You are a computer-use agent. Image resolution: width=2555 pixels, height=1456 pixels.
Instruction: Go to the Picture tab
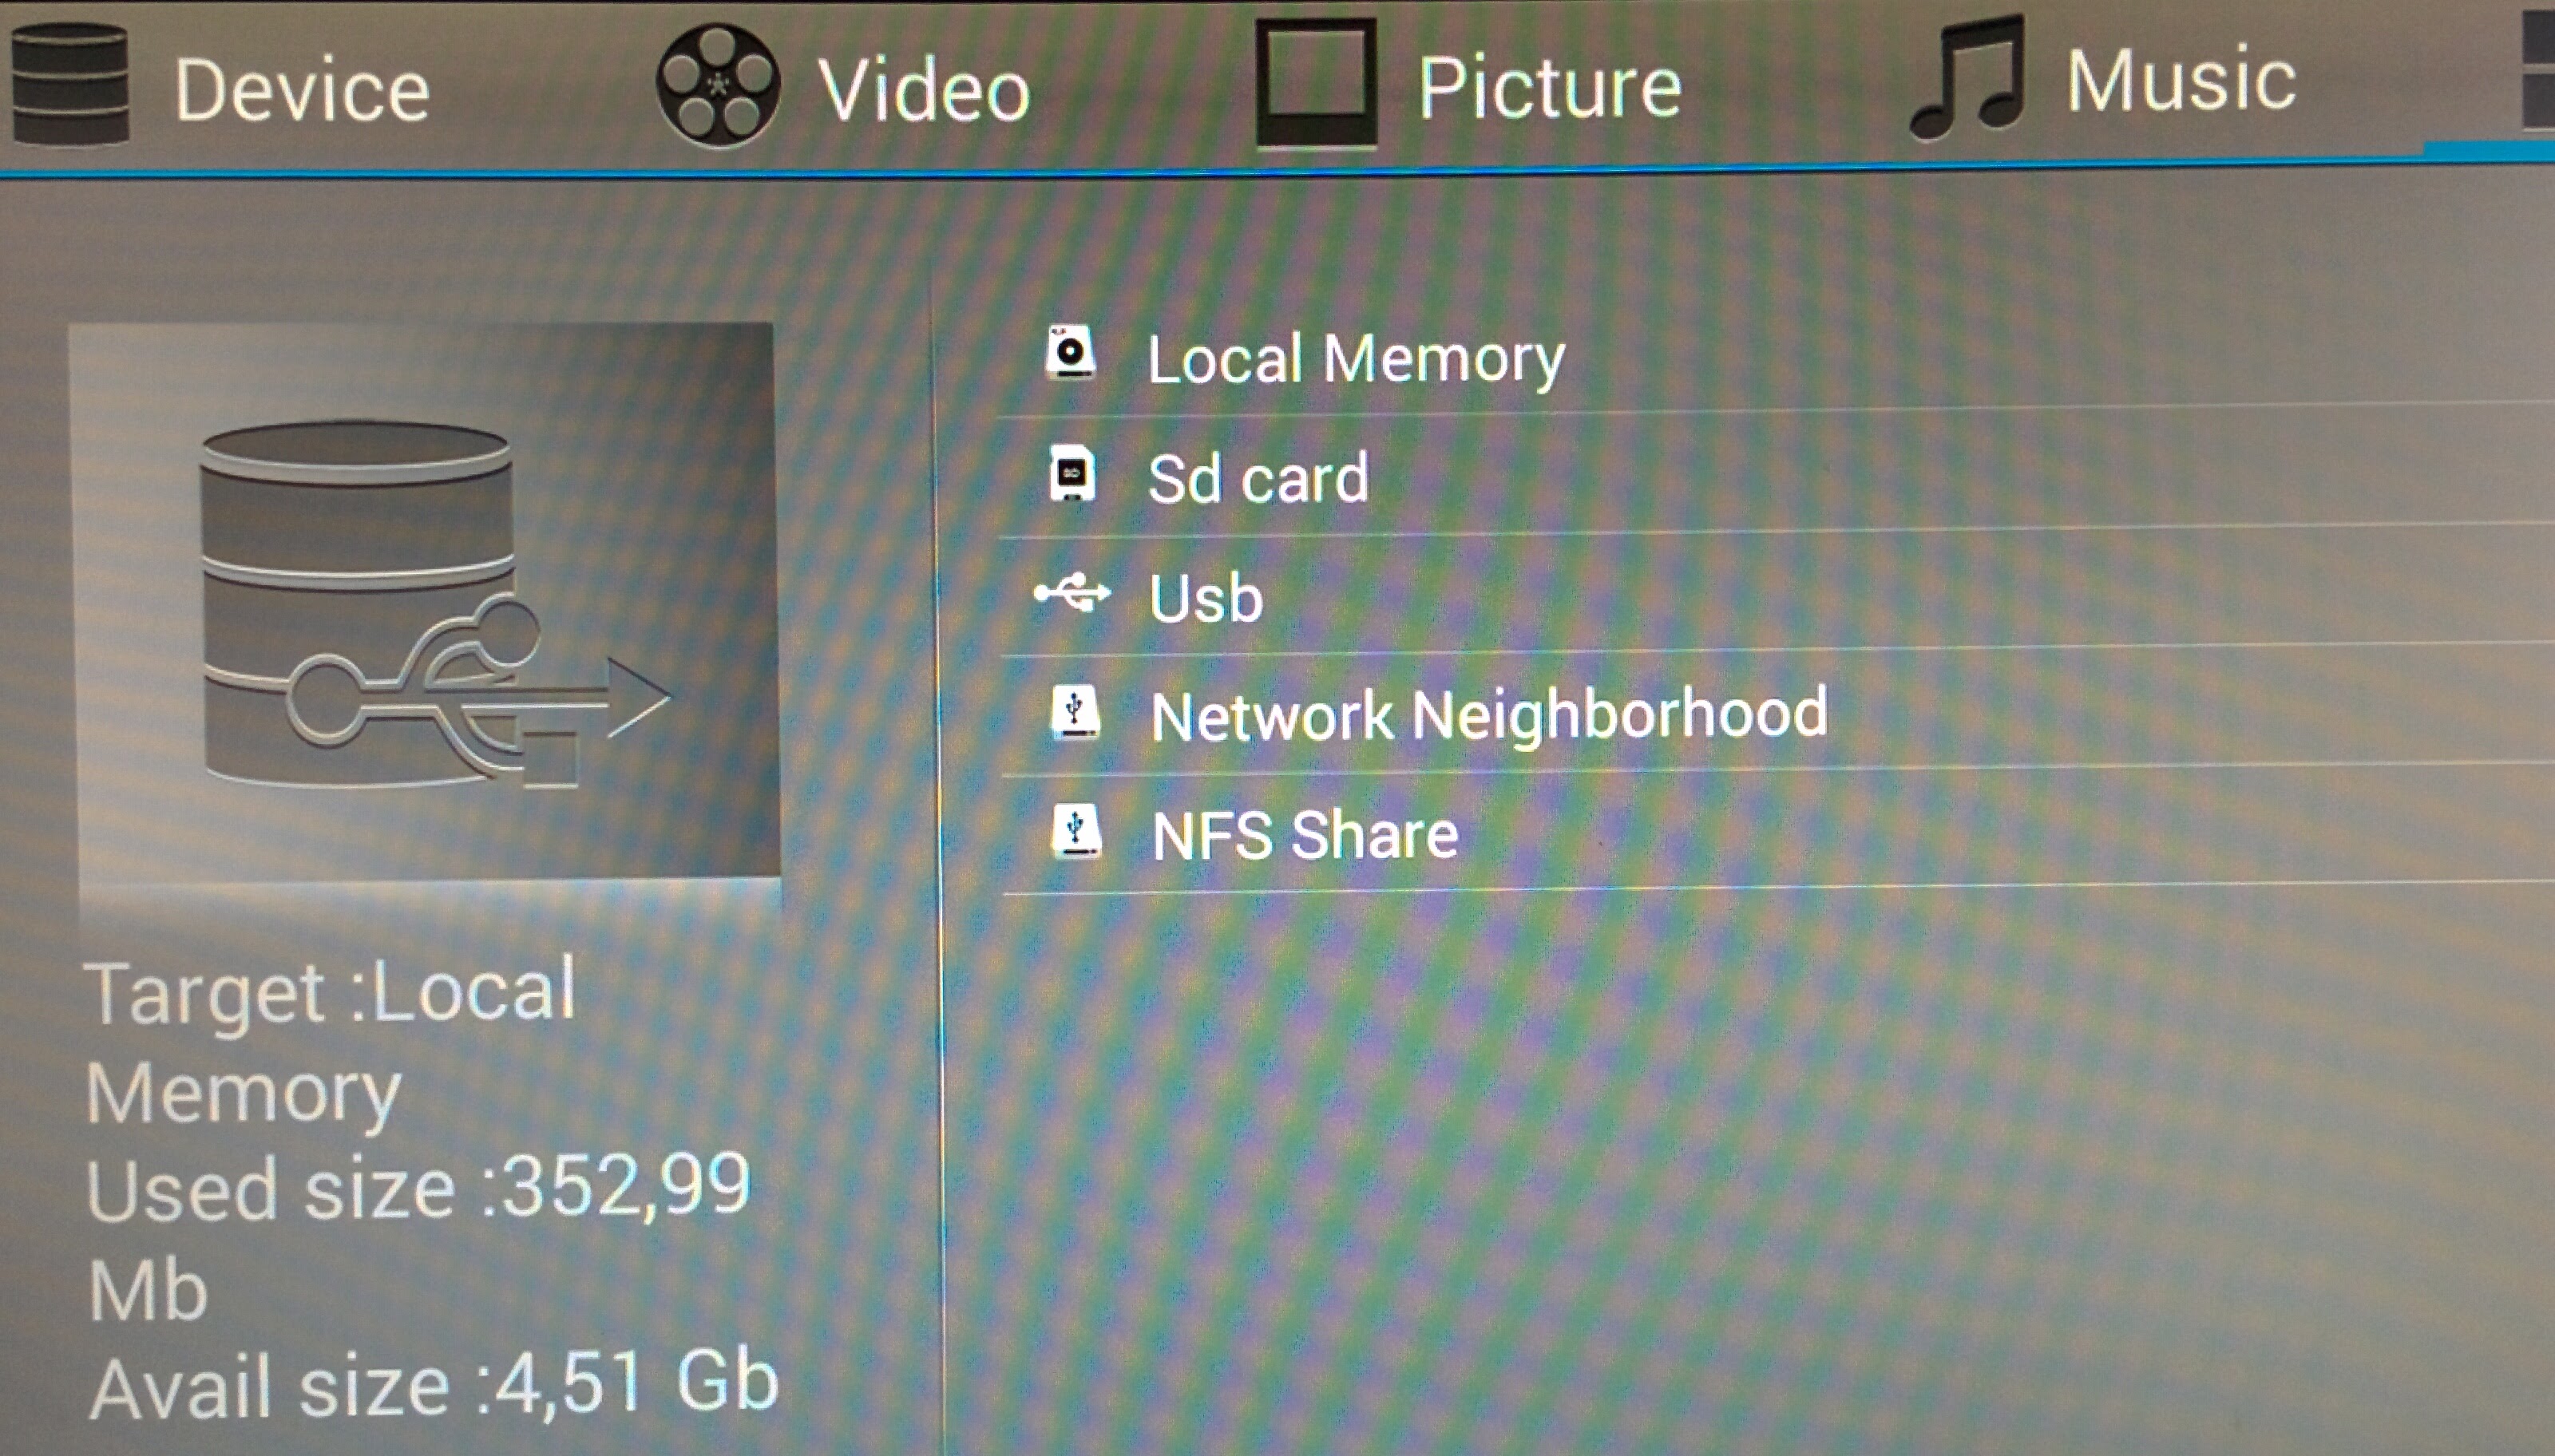[x=1468, y=85]
